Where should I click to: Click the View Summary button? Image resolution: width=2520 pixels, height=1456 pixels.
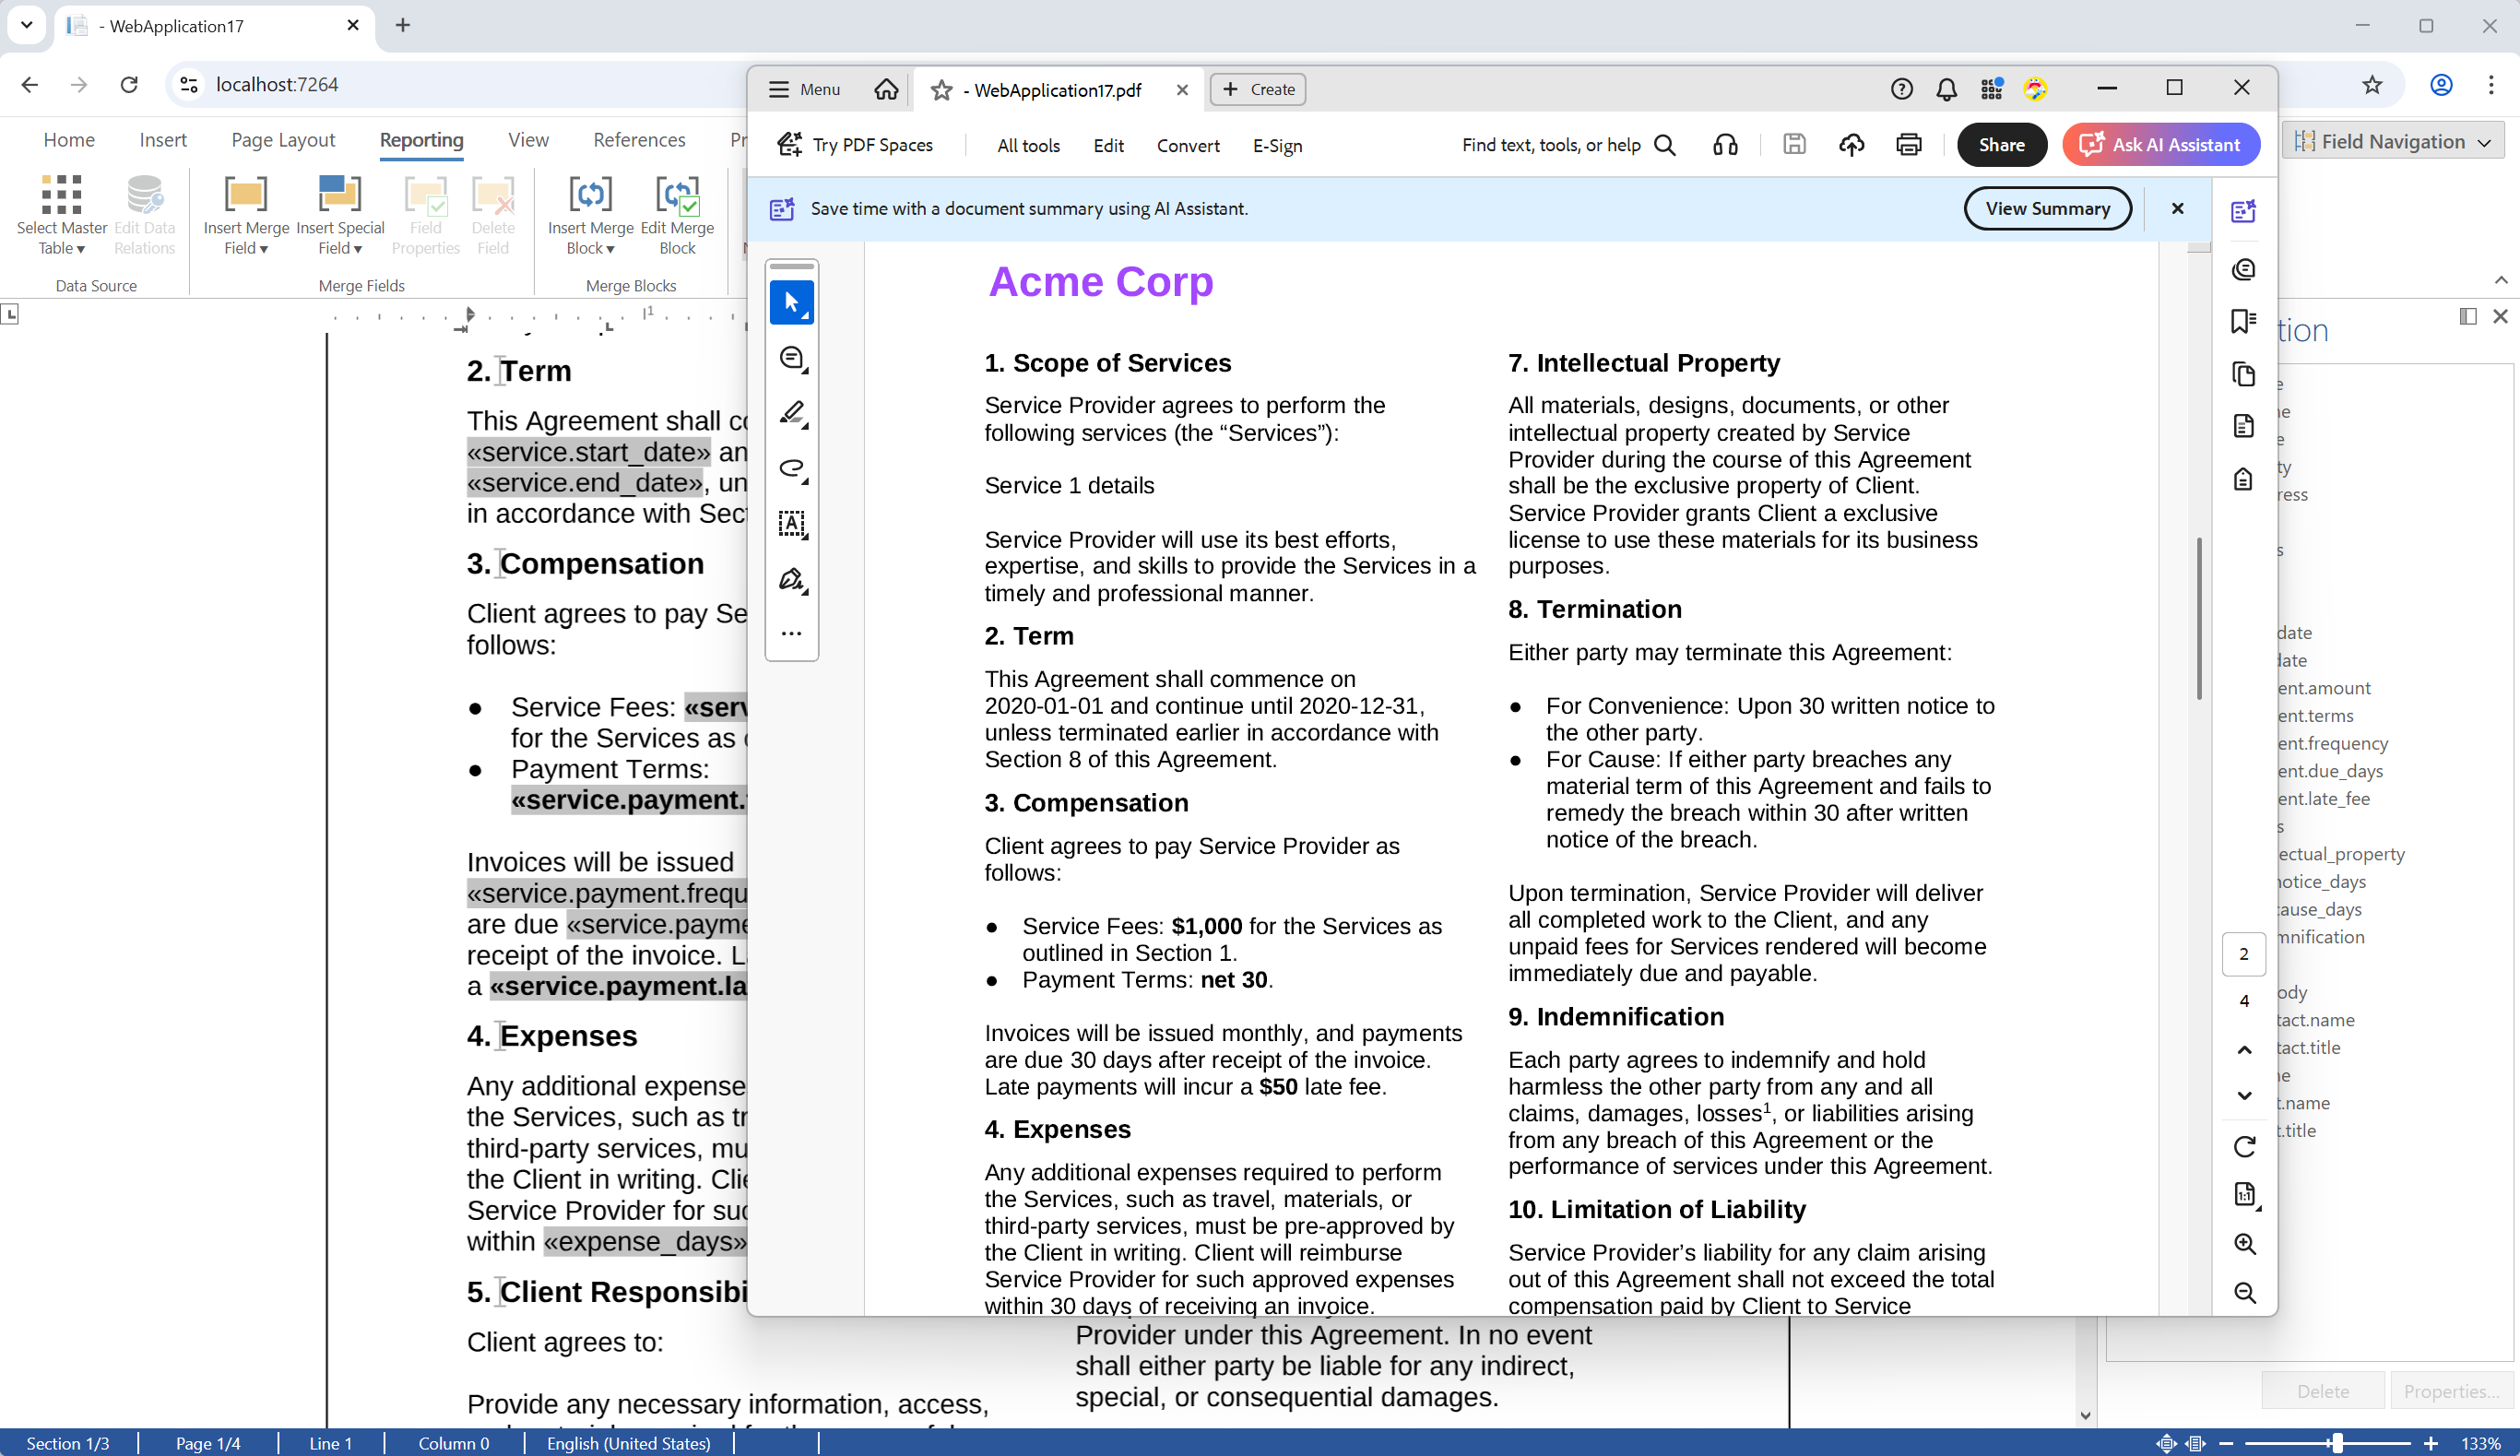pos(2046,208)
